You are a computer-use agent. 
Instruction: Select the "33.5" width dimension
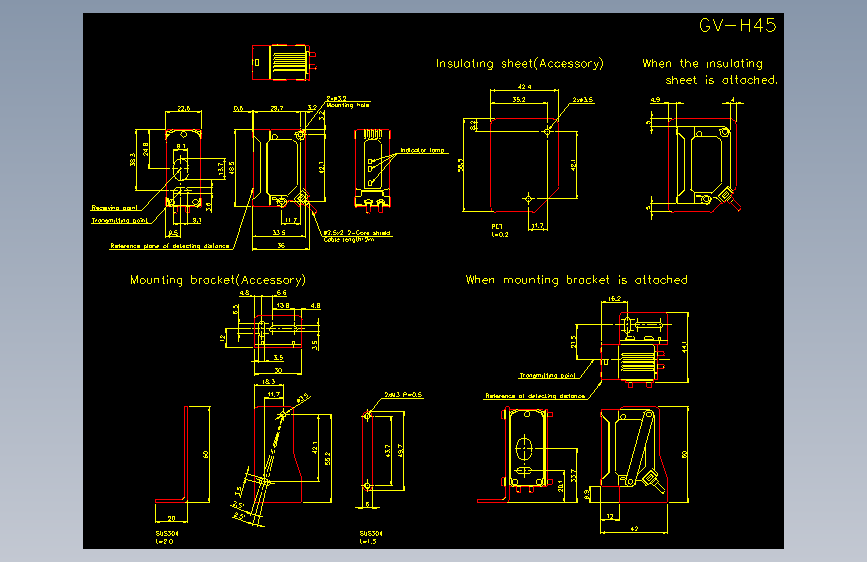click(x=279, y=233)
